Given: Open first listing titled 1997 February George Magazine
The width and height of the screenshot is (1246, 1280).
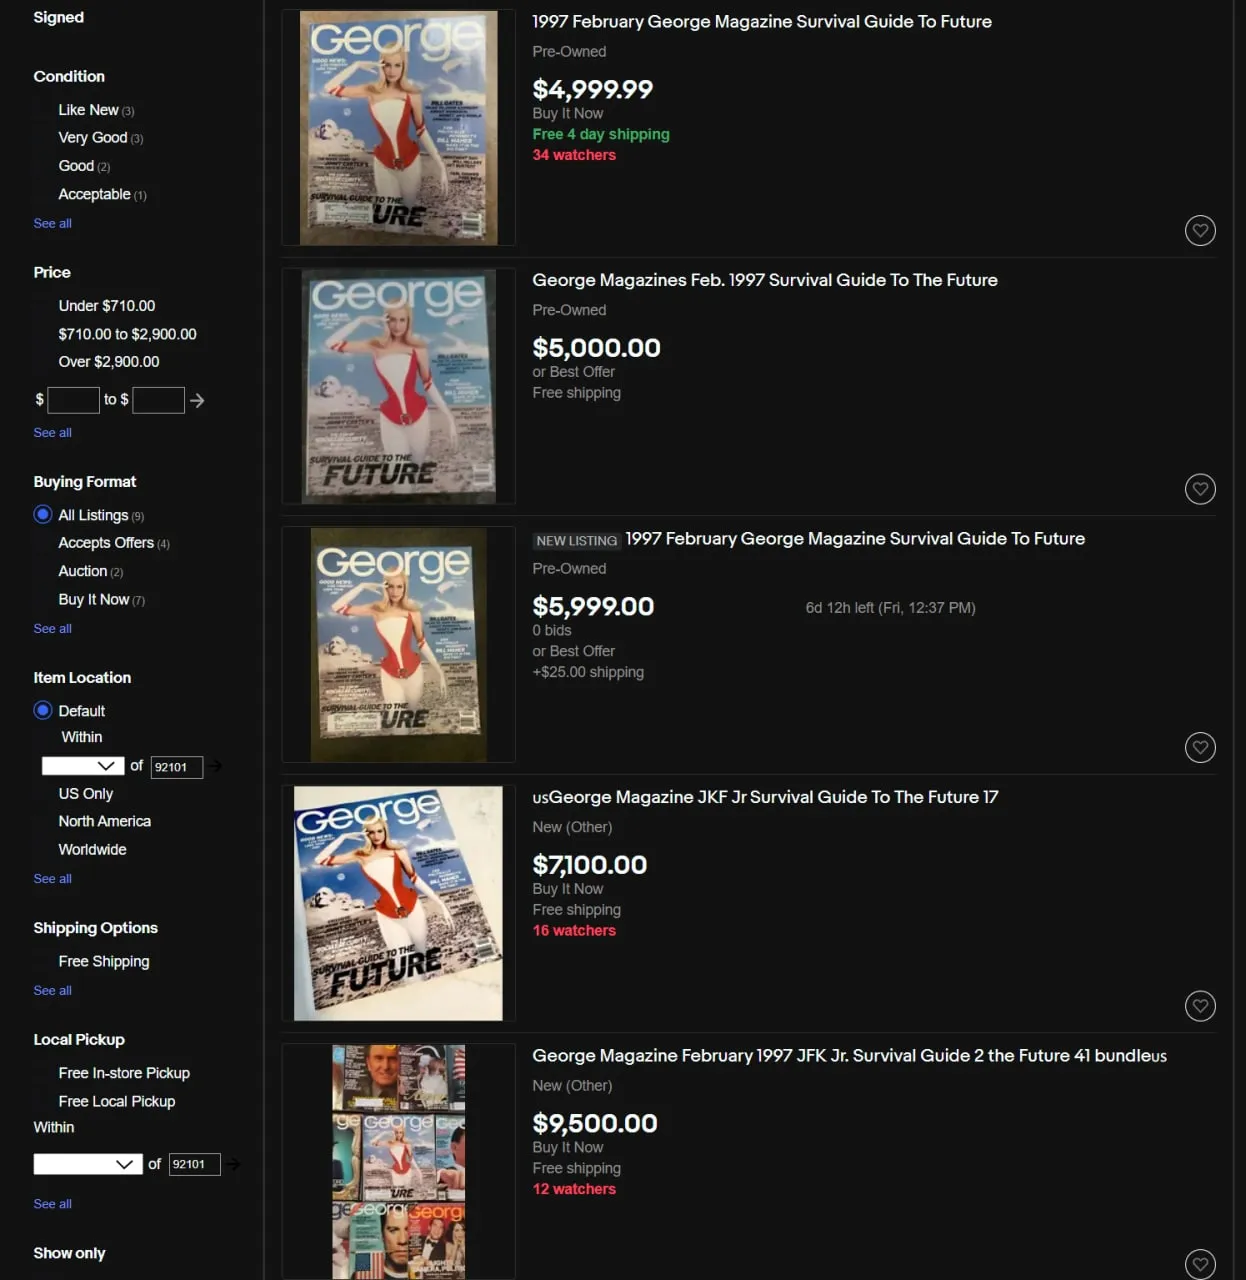Looking at the screenshot, I should [x=762, y=21].
